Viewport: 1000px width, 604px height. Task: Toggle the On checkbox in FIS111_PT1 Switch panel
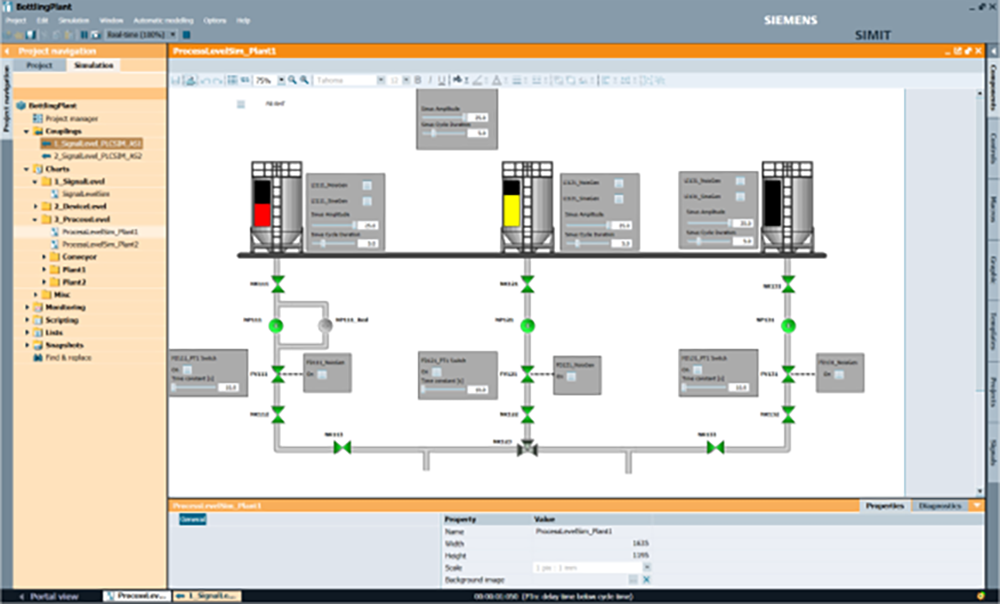click(x=188, y=368)
